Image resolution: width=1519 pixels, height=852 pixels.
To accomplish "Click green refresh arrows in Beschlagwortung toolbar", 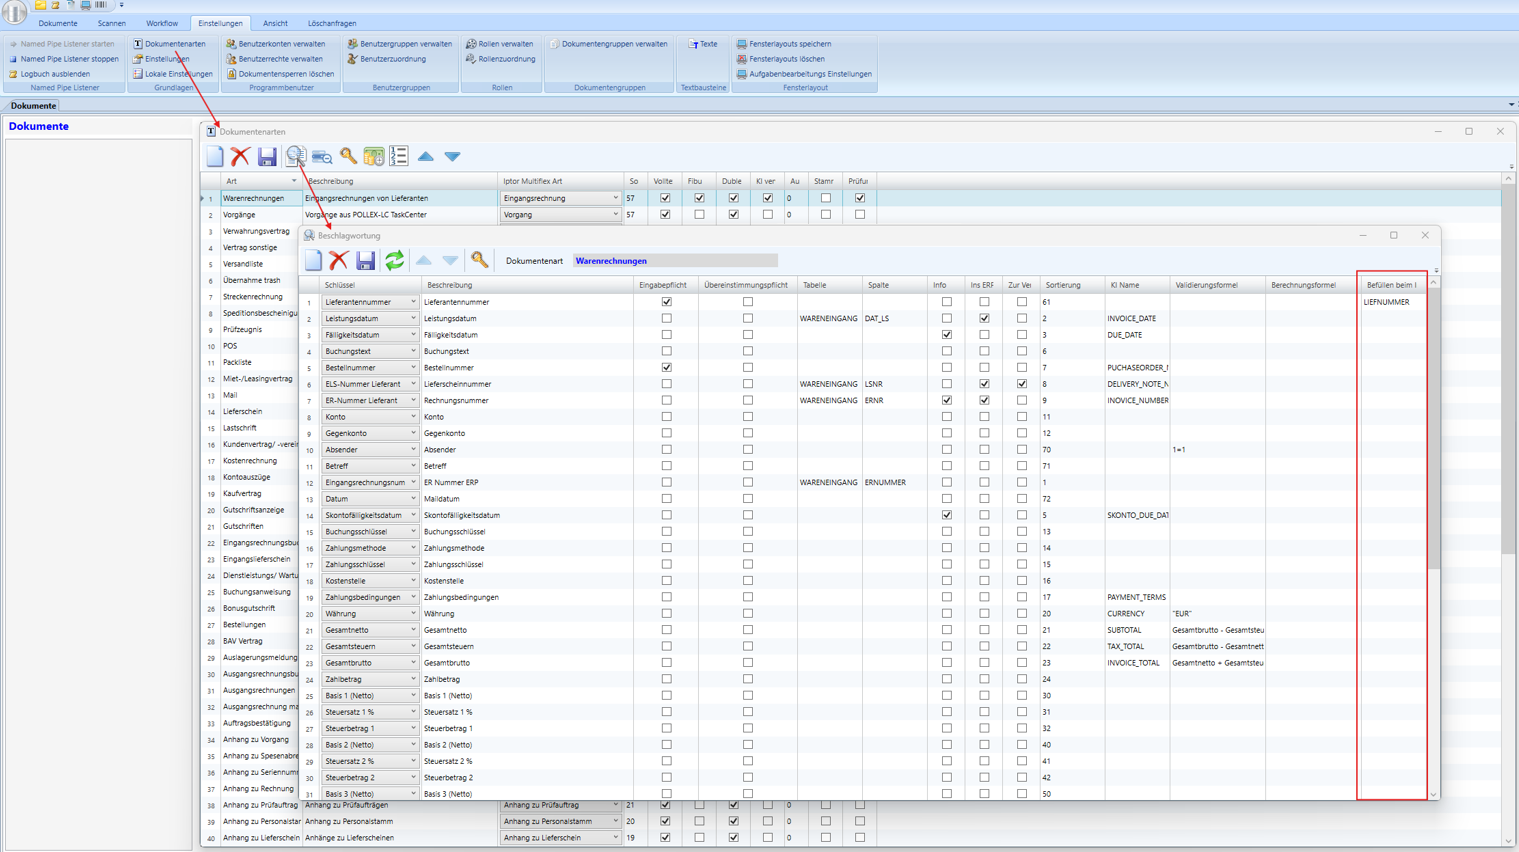I will 395,260.
